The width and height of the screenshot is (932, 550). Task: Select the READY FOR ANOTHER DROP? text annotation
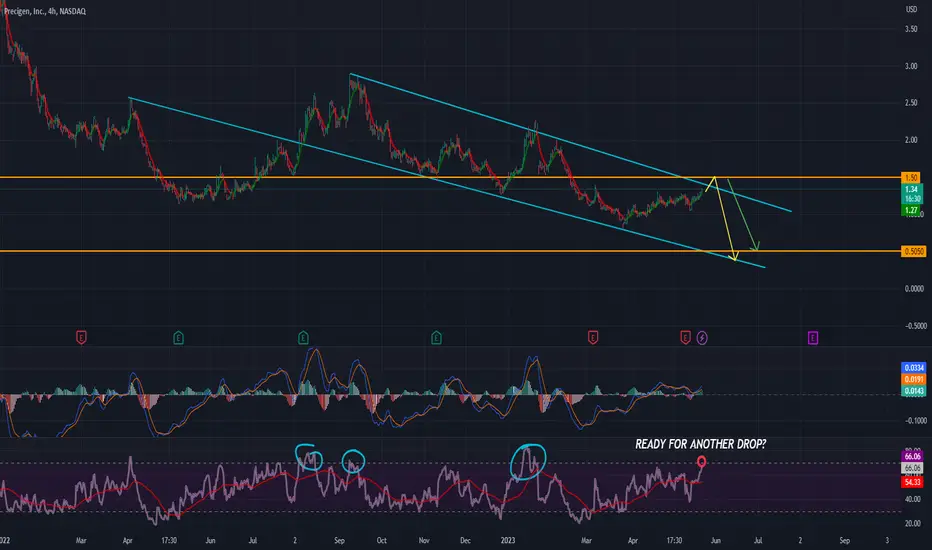click(x=700, y=444)
